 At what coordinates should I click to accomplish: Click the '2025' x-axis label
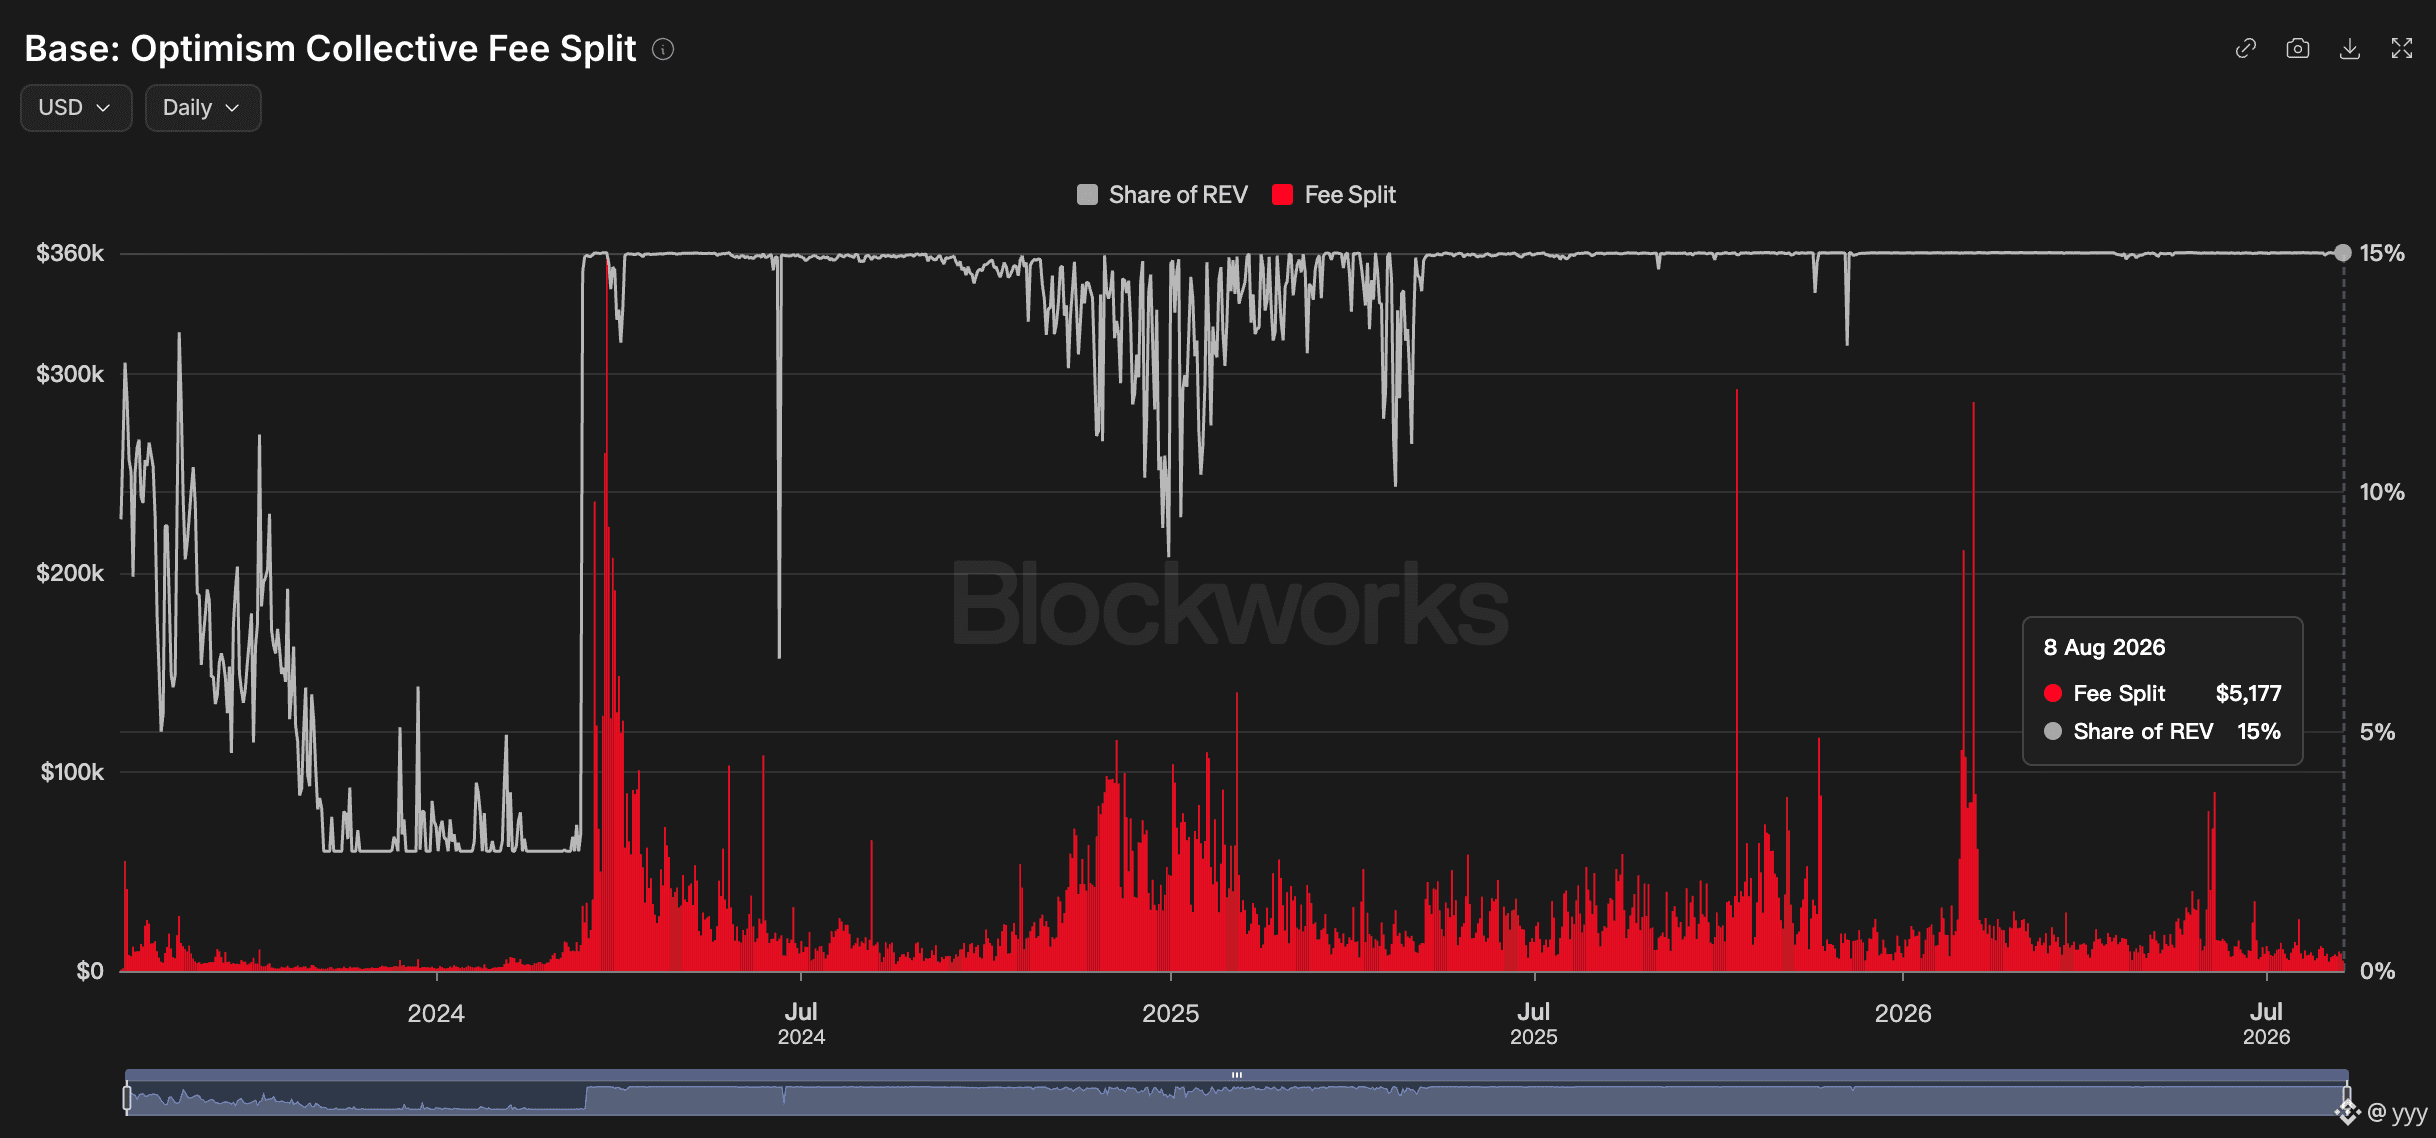coord(1170,1014)
